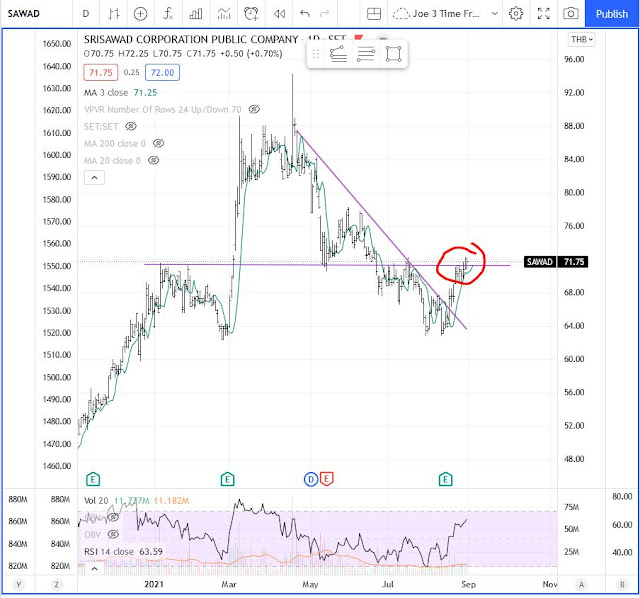The width and height of the screenshot is (640, 598).
Task: Undo the last chart action
Action: [304, 13]
